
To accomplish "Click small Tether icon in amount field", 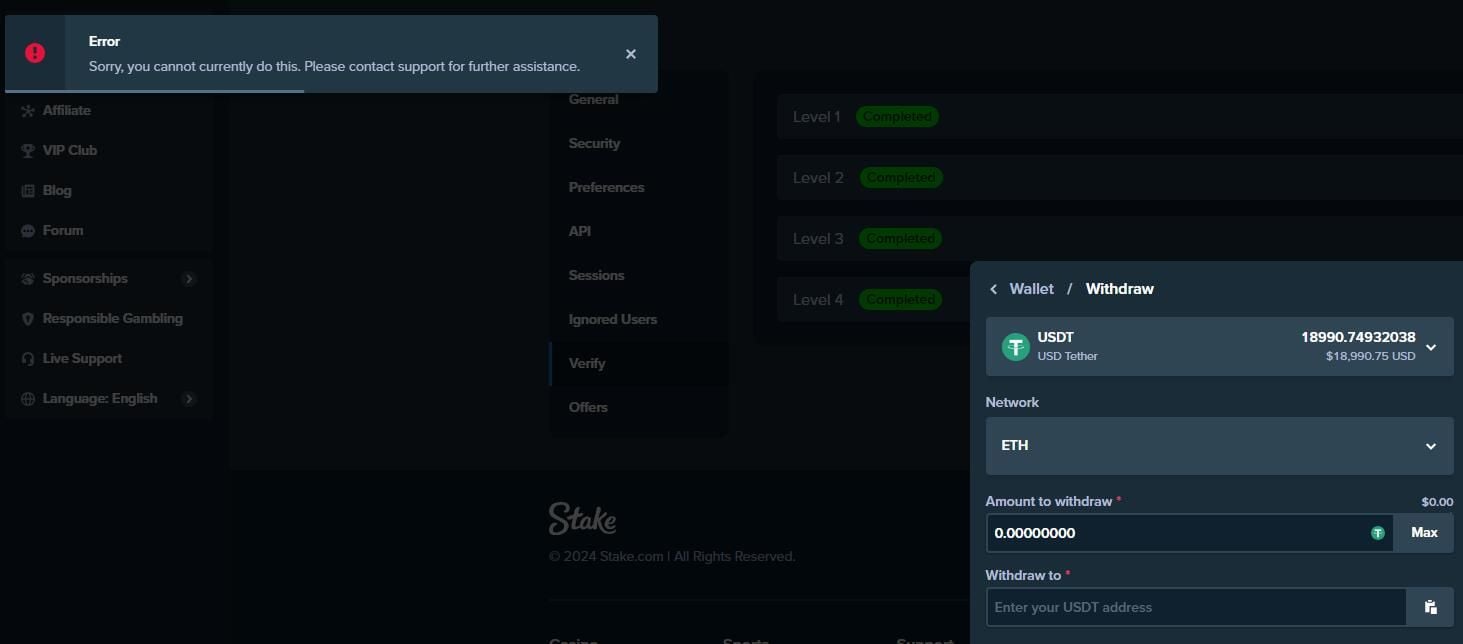I will (x=1377, y=533).
